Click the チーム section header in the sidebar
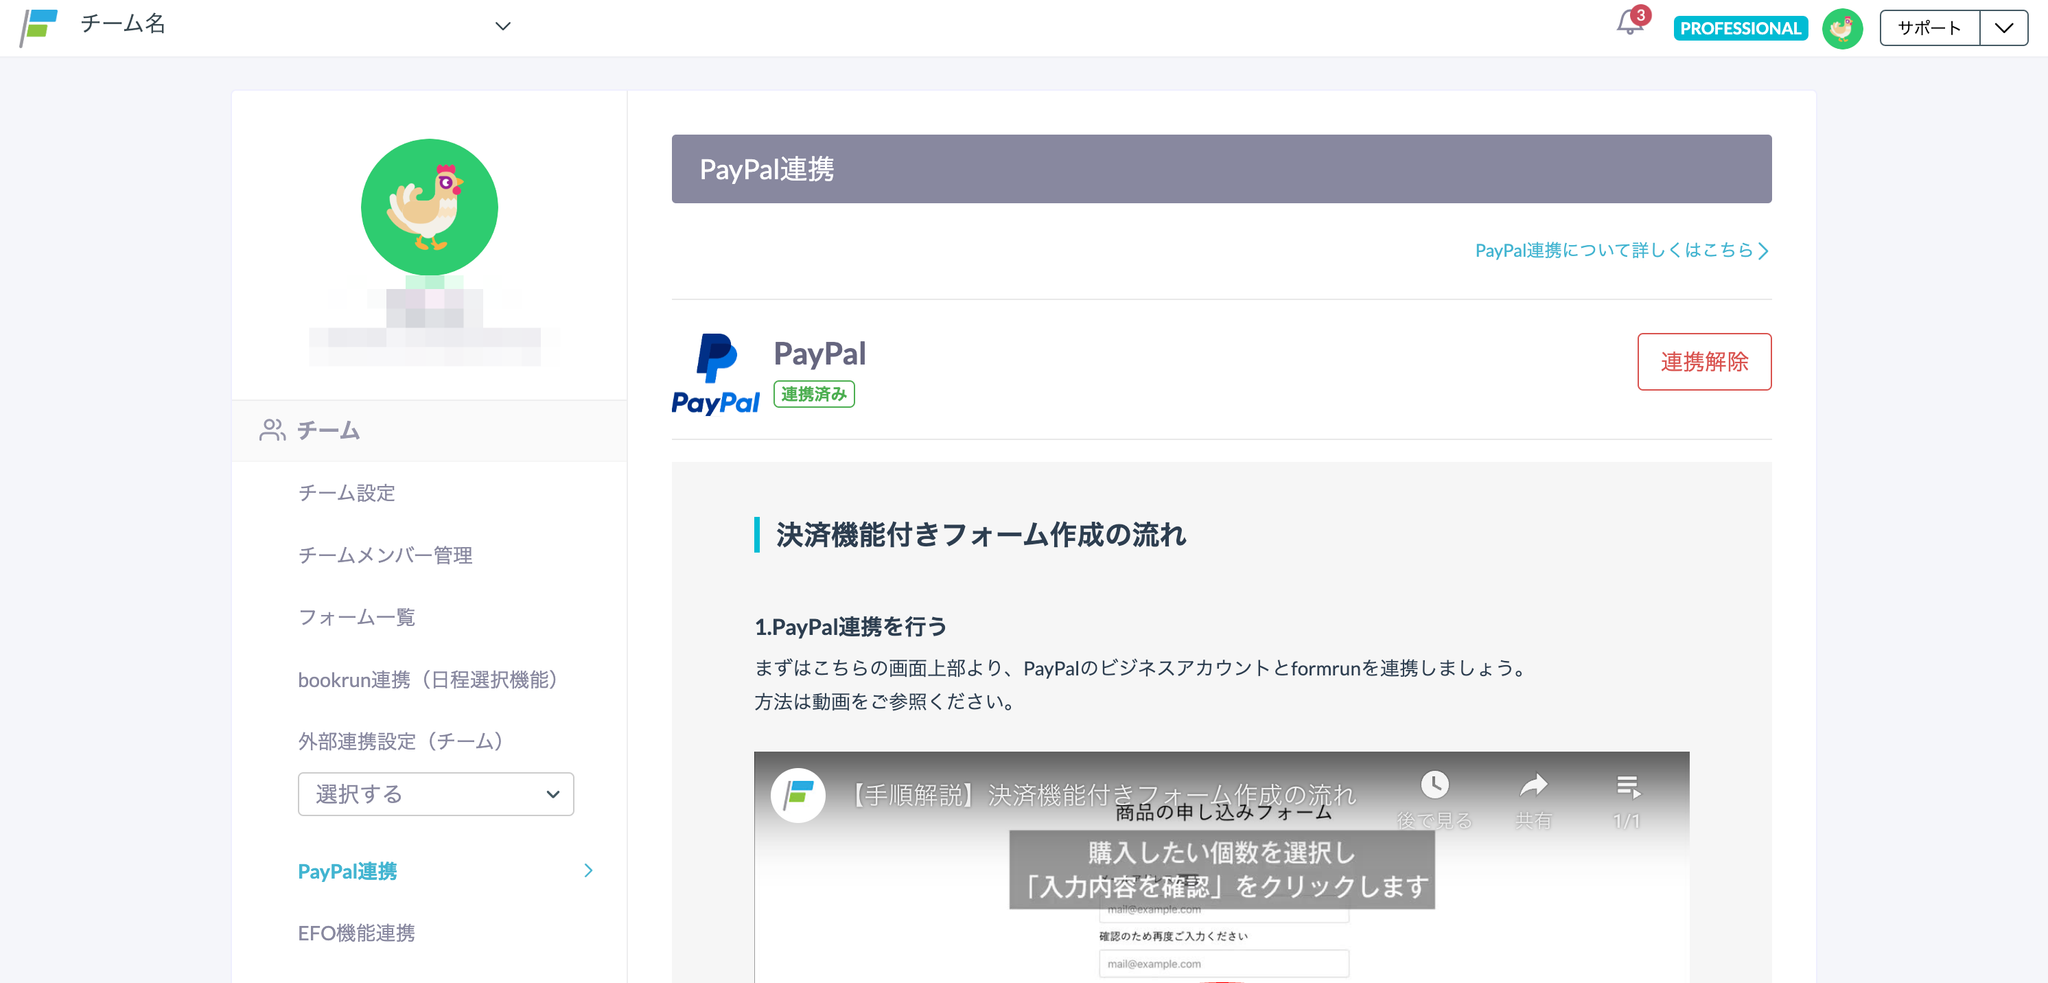 (429, 430)
